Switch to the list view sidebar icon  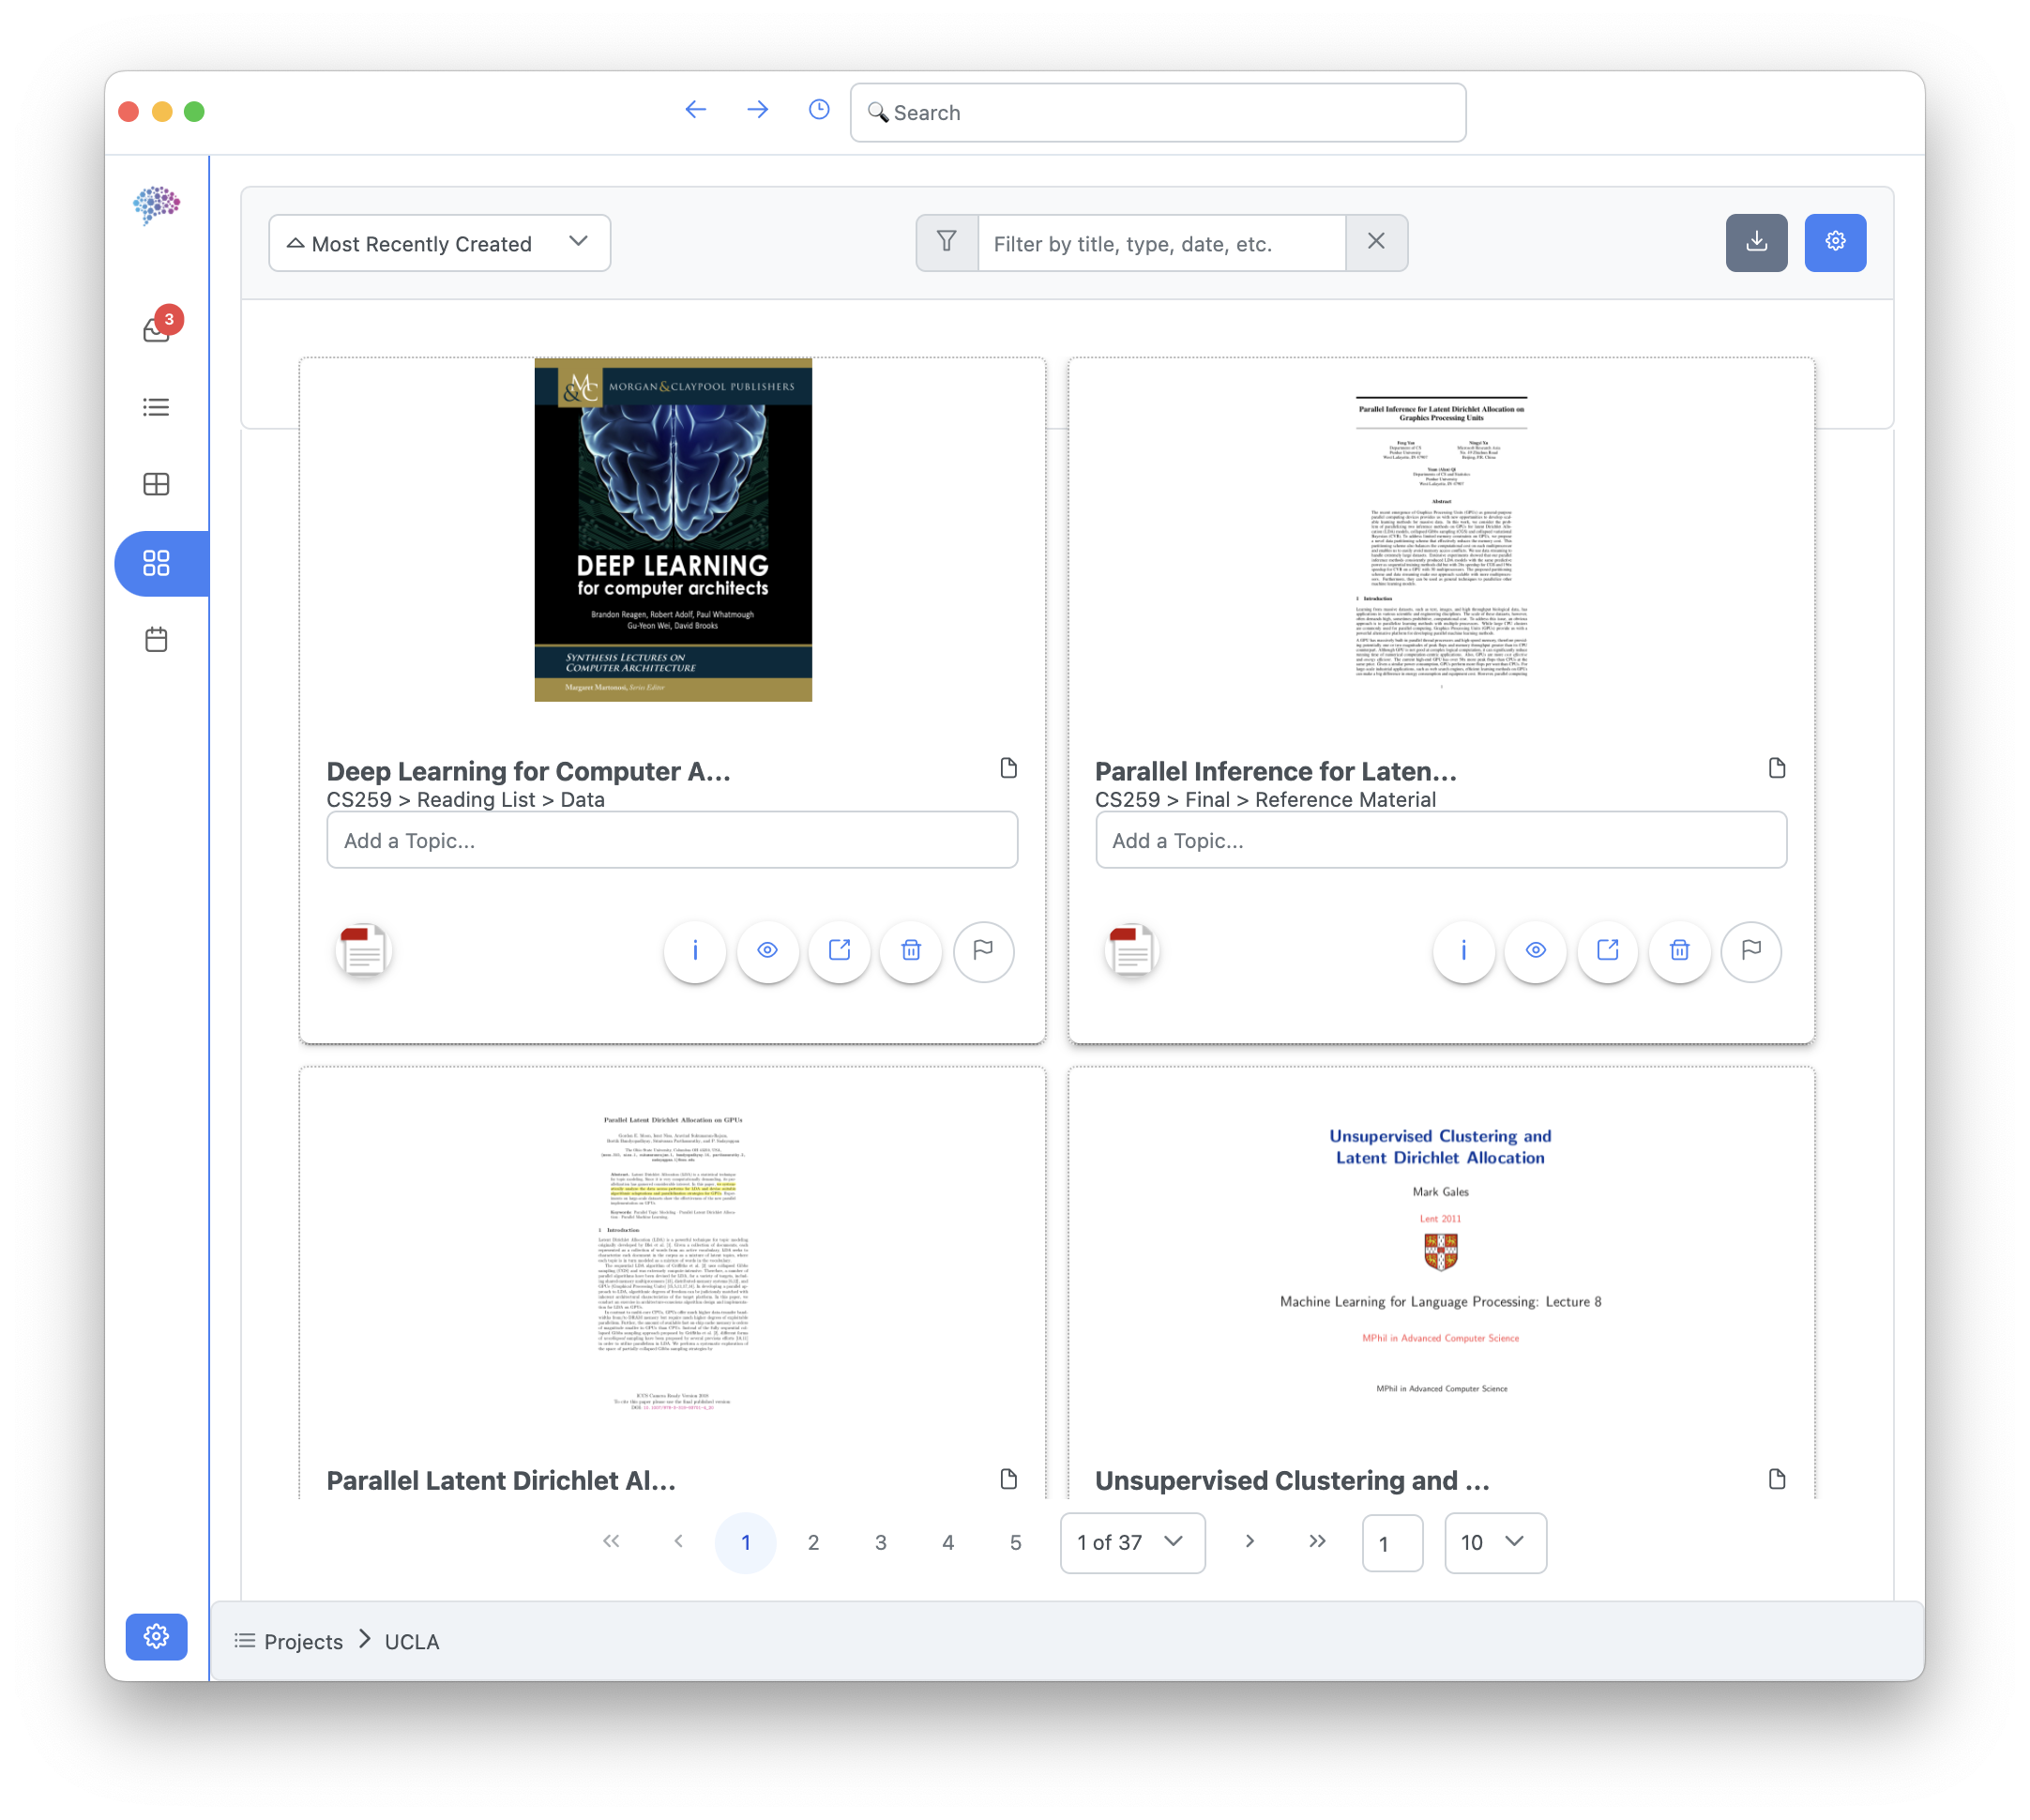[x=156, y=407]
